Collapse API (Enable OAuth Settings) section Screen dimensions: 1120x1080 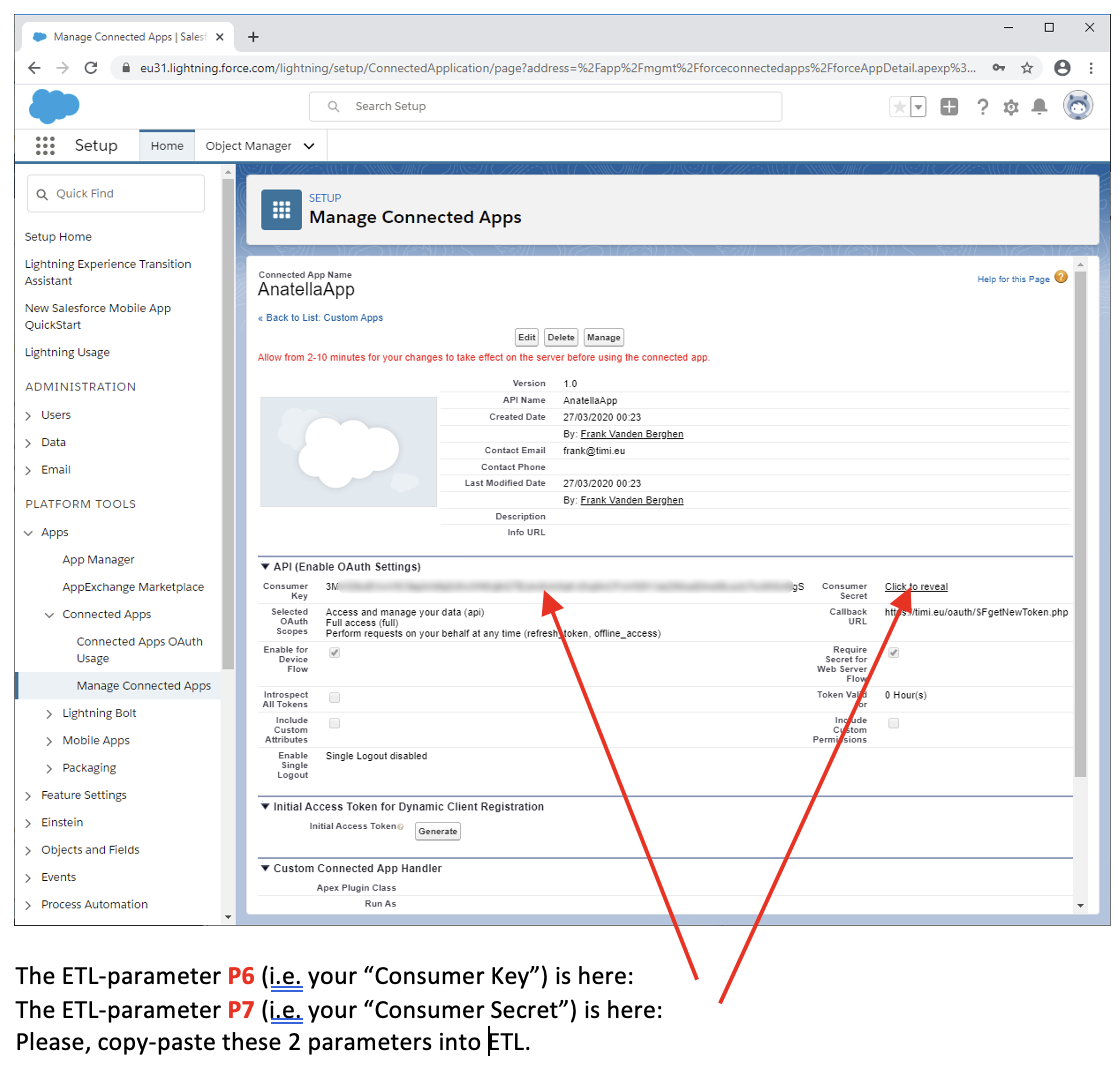(265, 567)
